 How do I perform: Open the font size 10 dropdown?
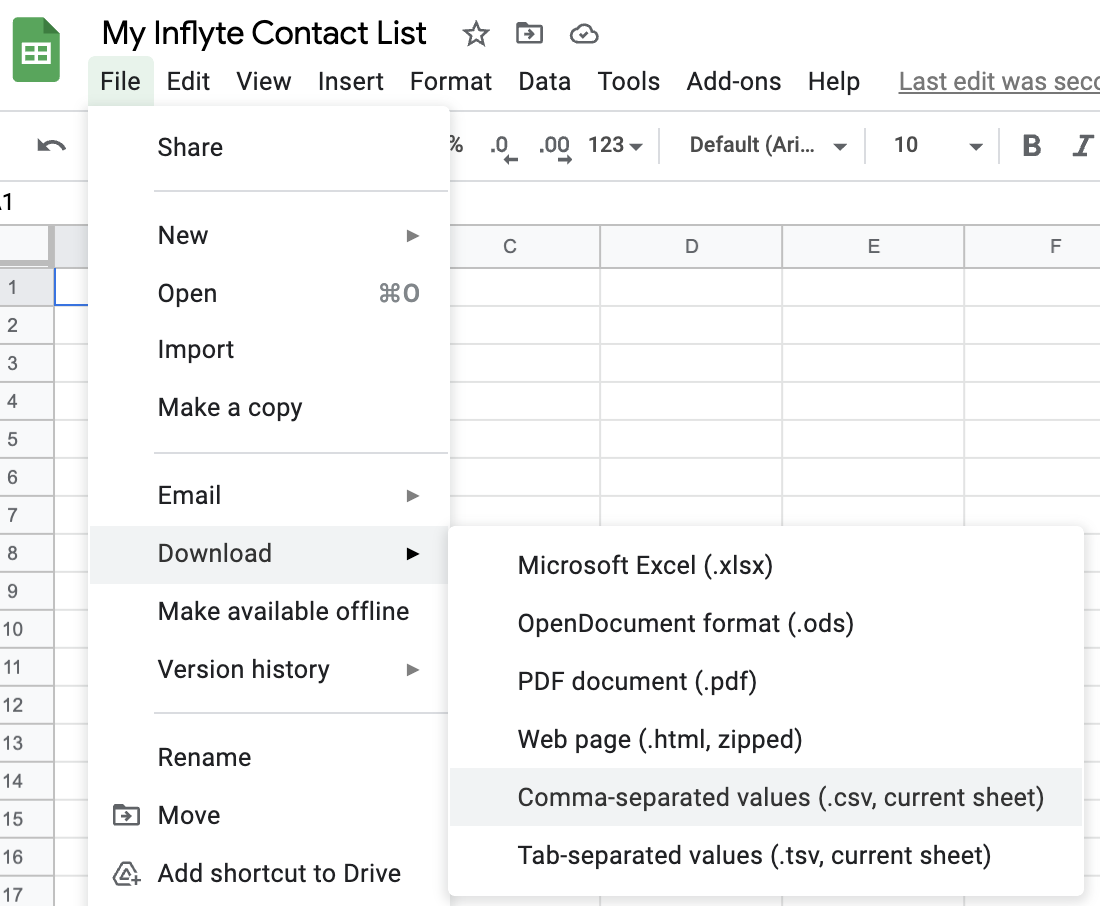(x=938, y=145)
